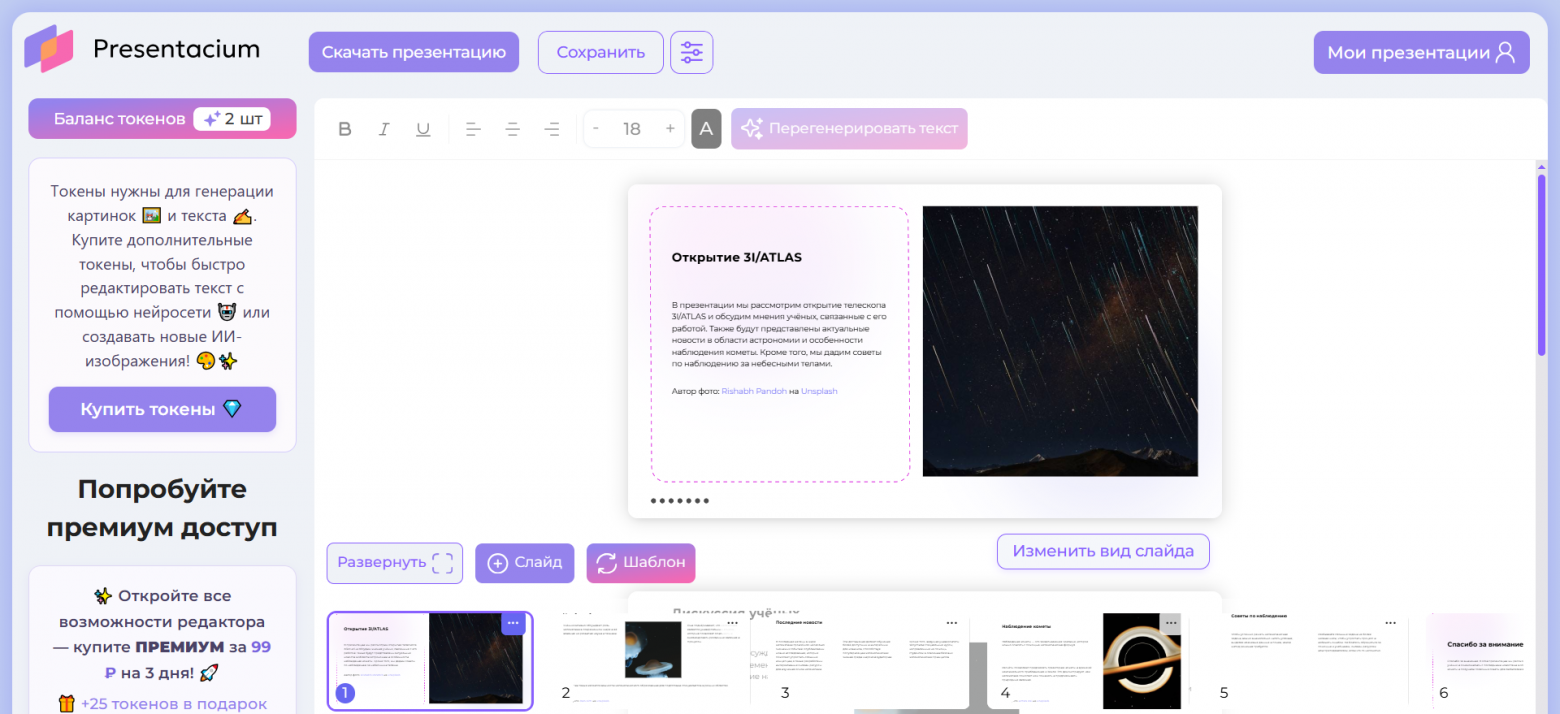Open Rishabh Pandoh photo author link
1560x714 pixels.
pyautogui.click(x=753, y=391)
